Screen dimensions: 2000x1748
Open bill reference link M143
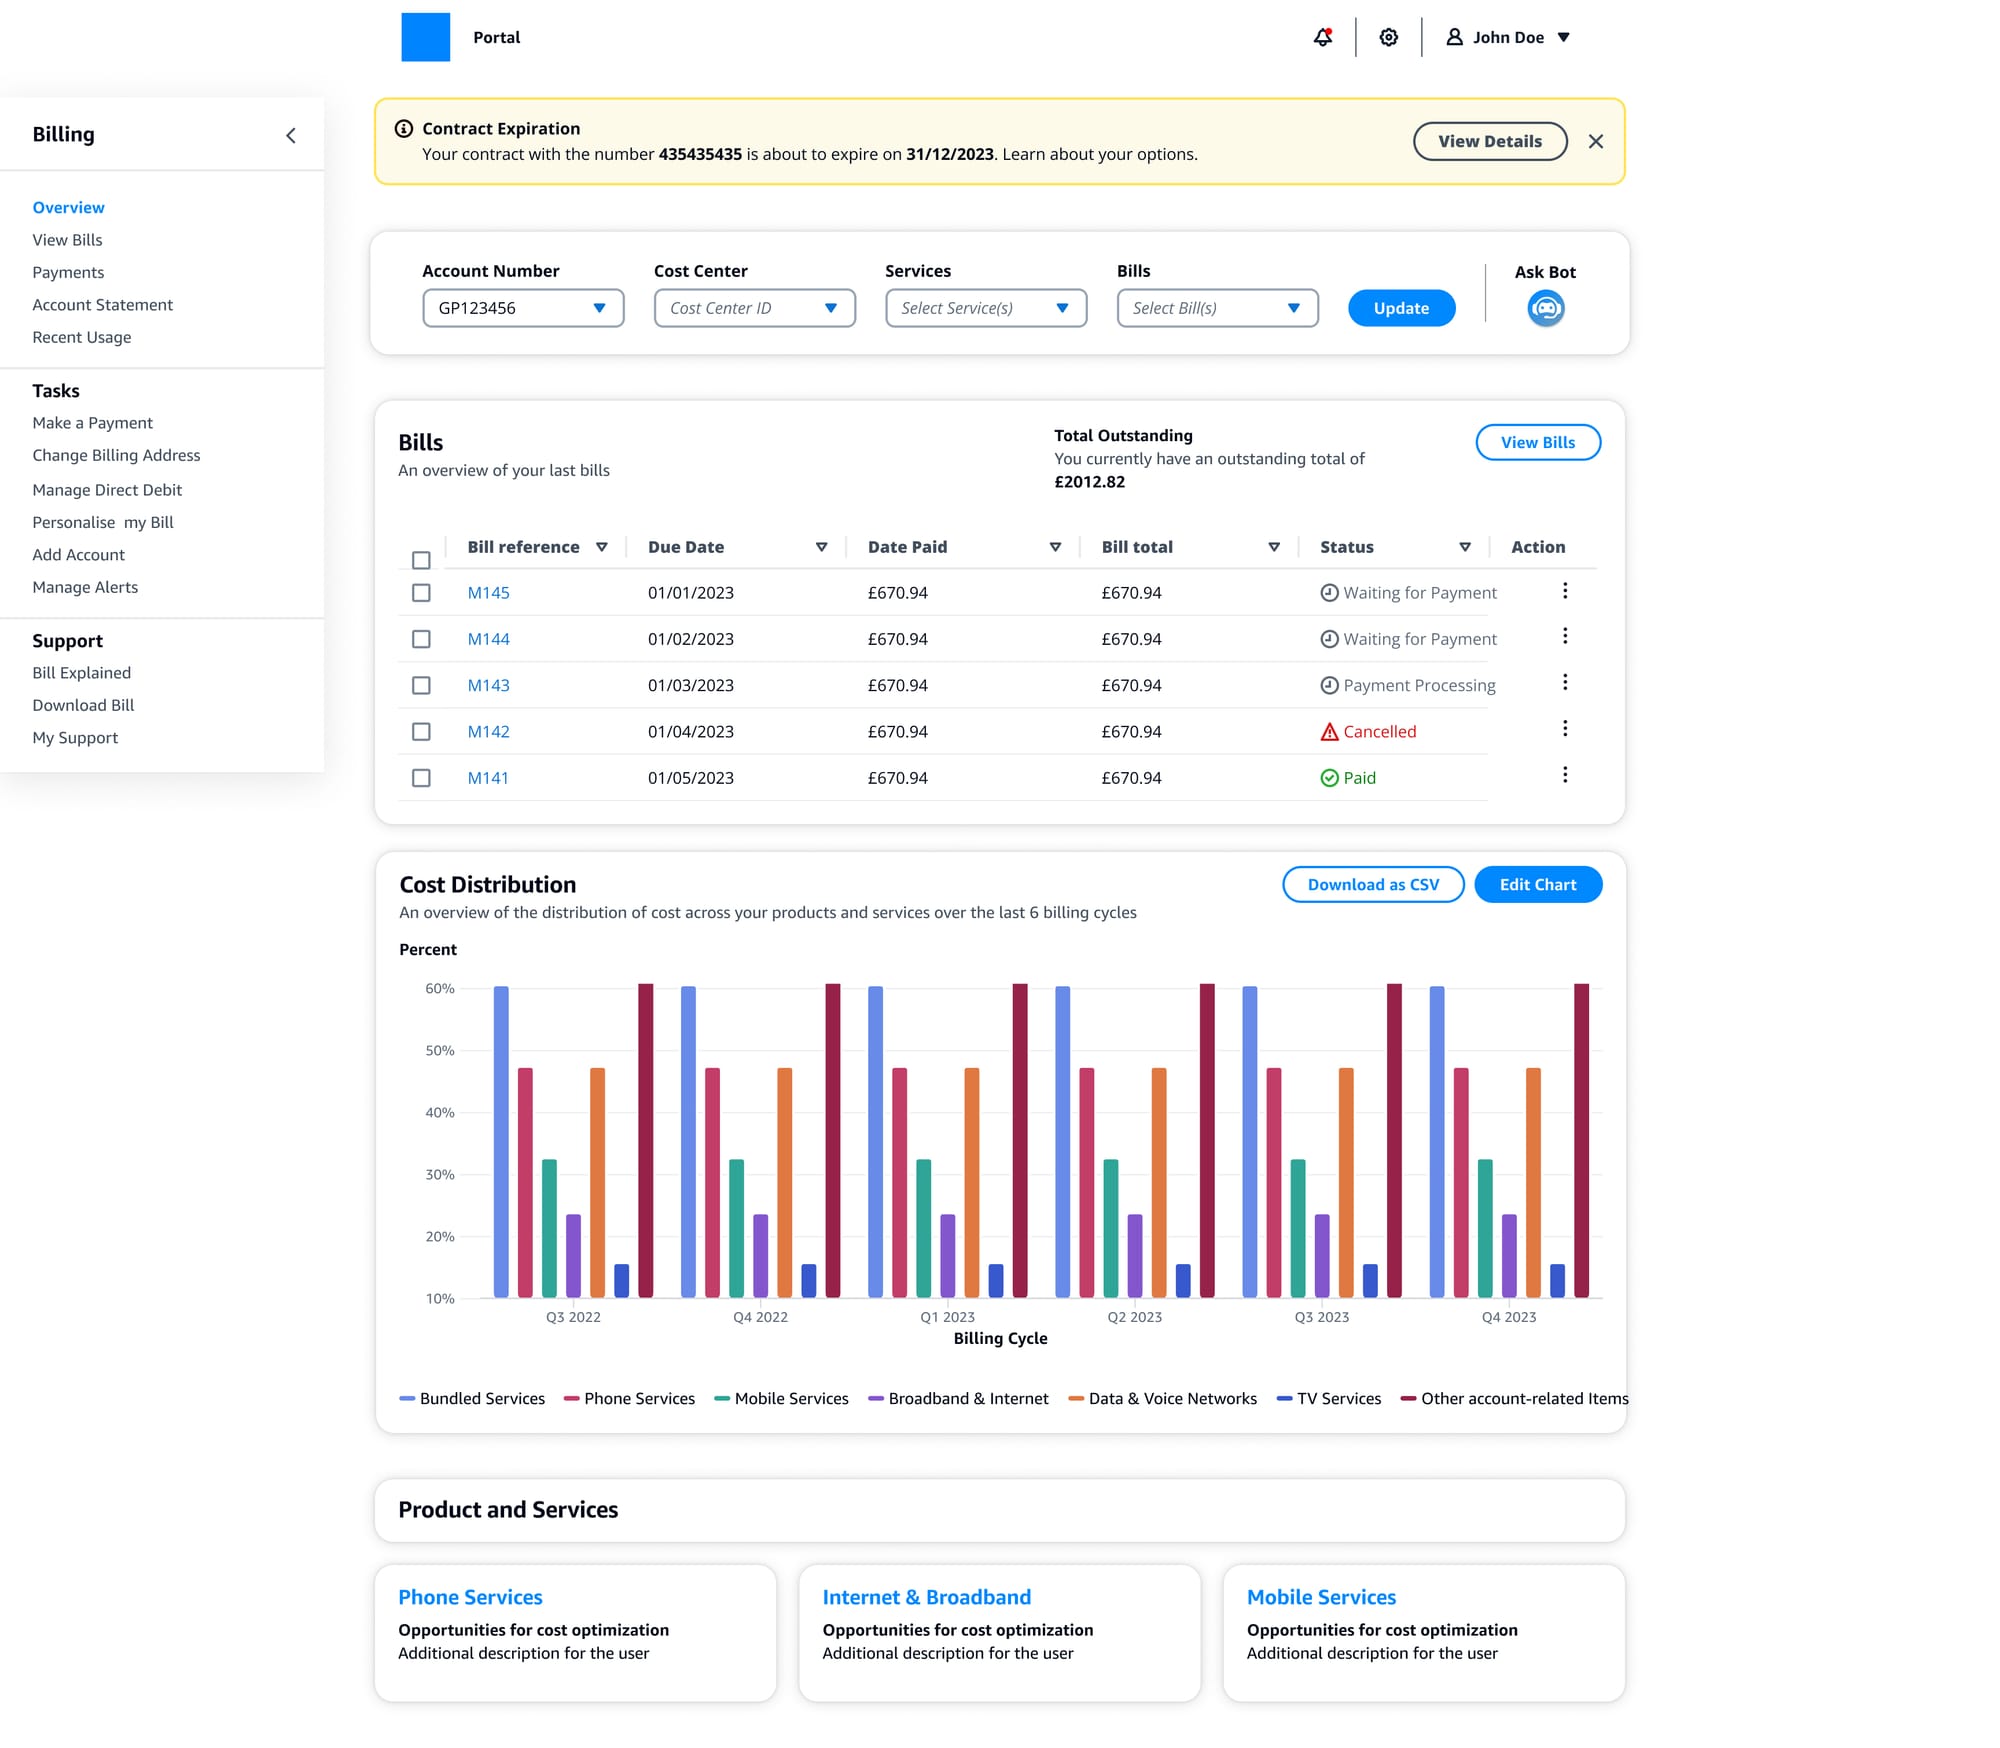[488, 685]
